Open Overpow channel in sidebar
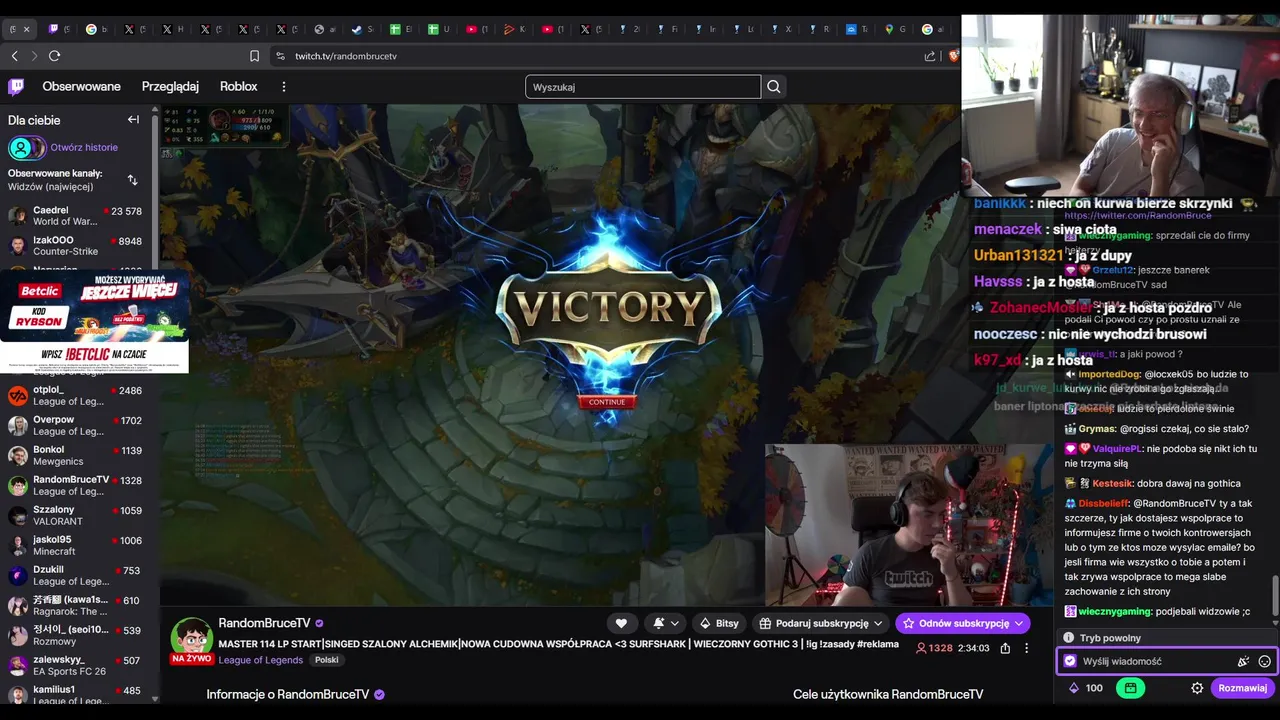The height and width of the screenshot is (720, 1280). 78,426
